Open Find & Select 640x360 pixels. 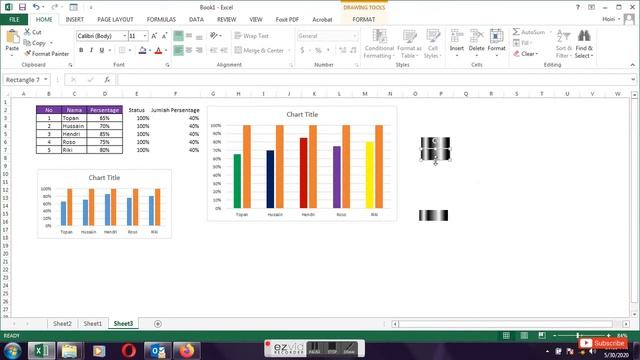coord(584,44)
